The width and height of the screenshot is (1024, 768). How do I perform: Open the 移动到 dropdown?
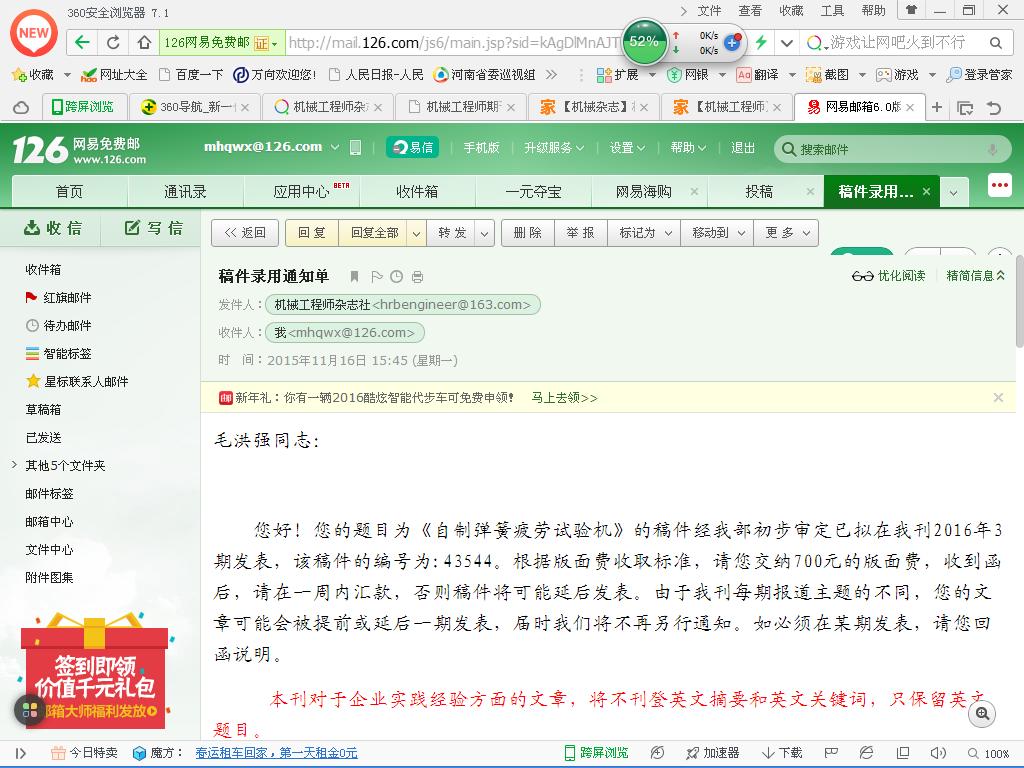click(718, 233)
